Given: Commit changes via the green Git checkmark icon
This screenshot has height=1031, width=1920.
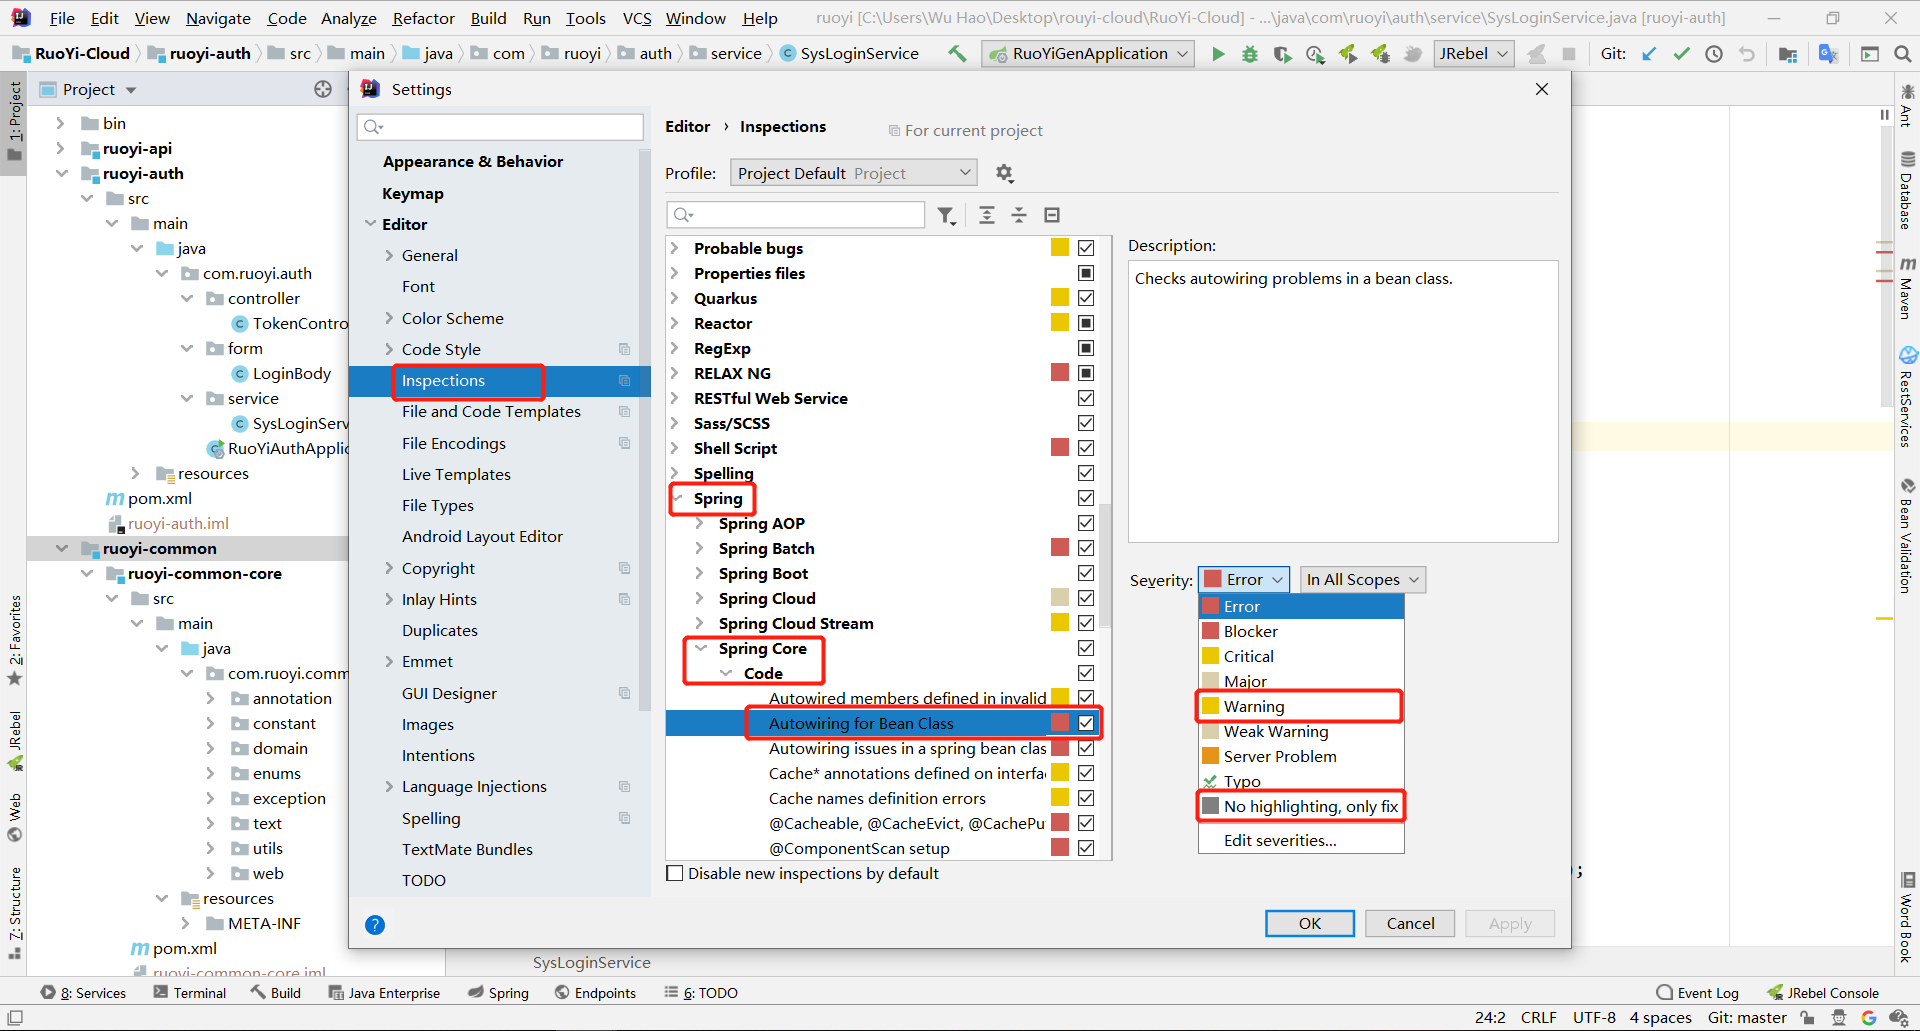Looking at the screenshot, I should point(1681,54).
